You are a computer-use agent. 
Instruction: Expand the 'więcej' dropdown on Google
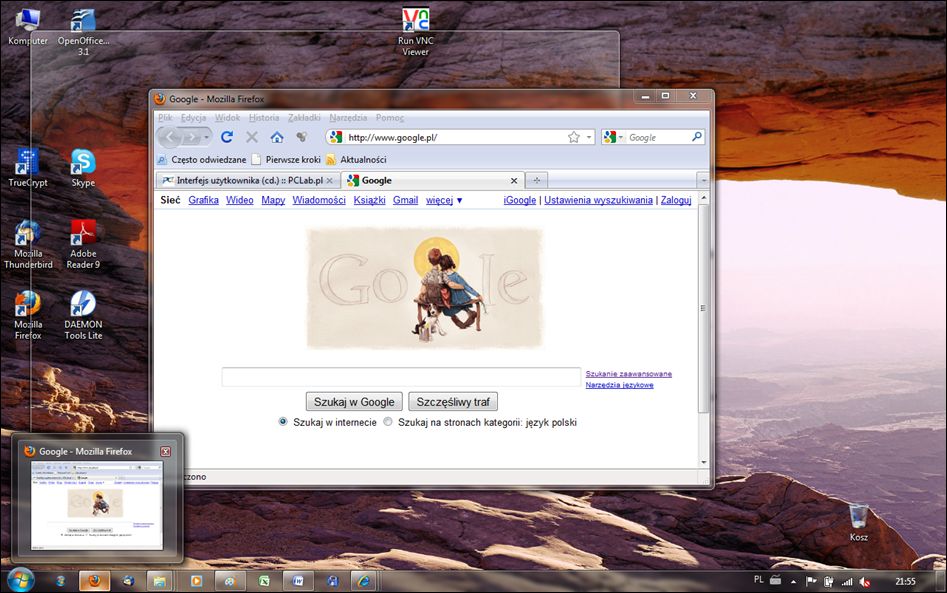pos(444,200)
